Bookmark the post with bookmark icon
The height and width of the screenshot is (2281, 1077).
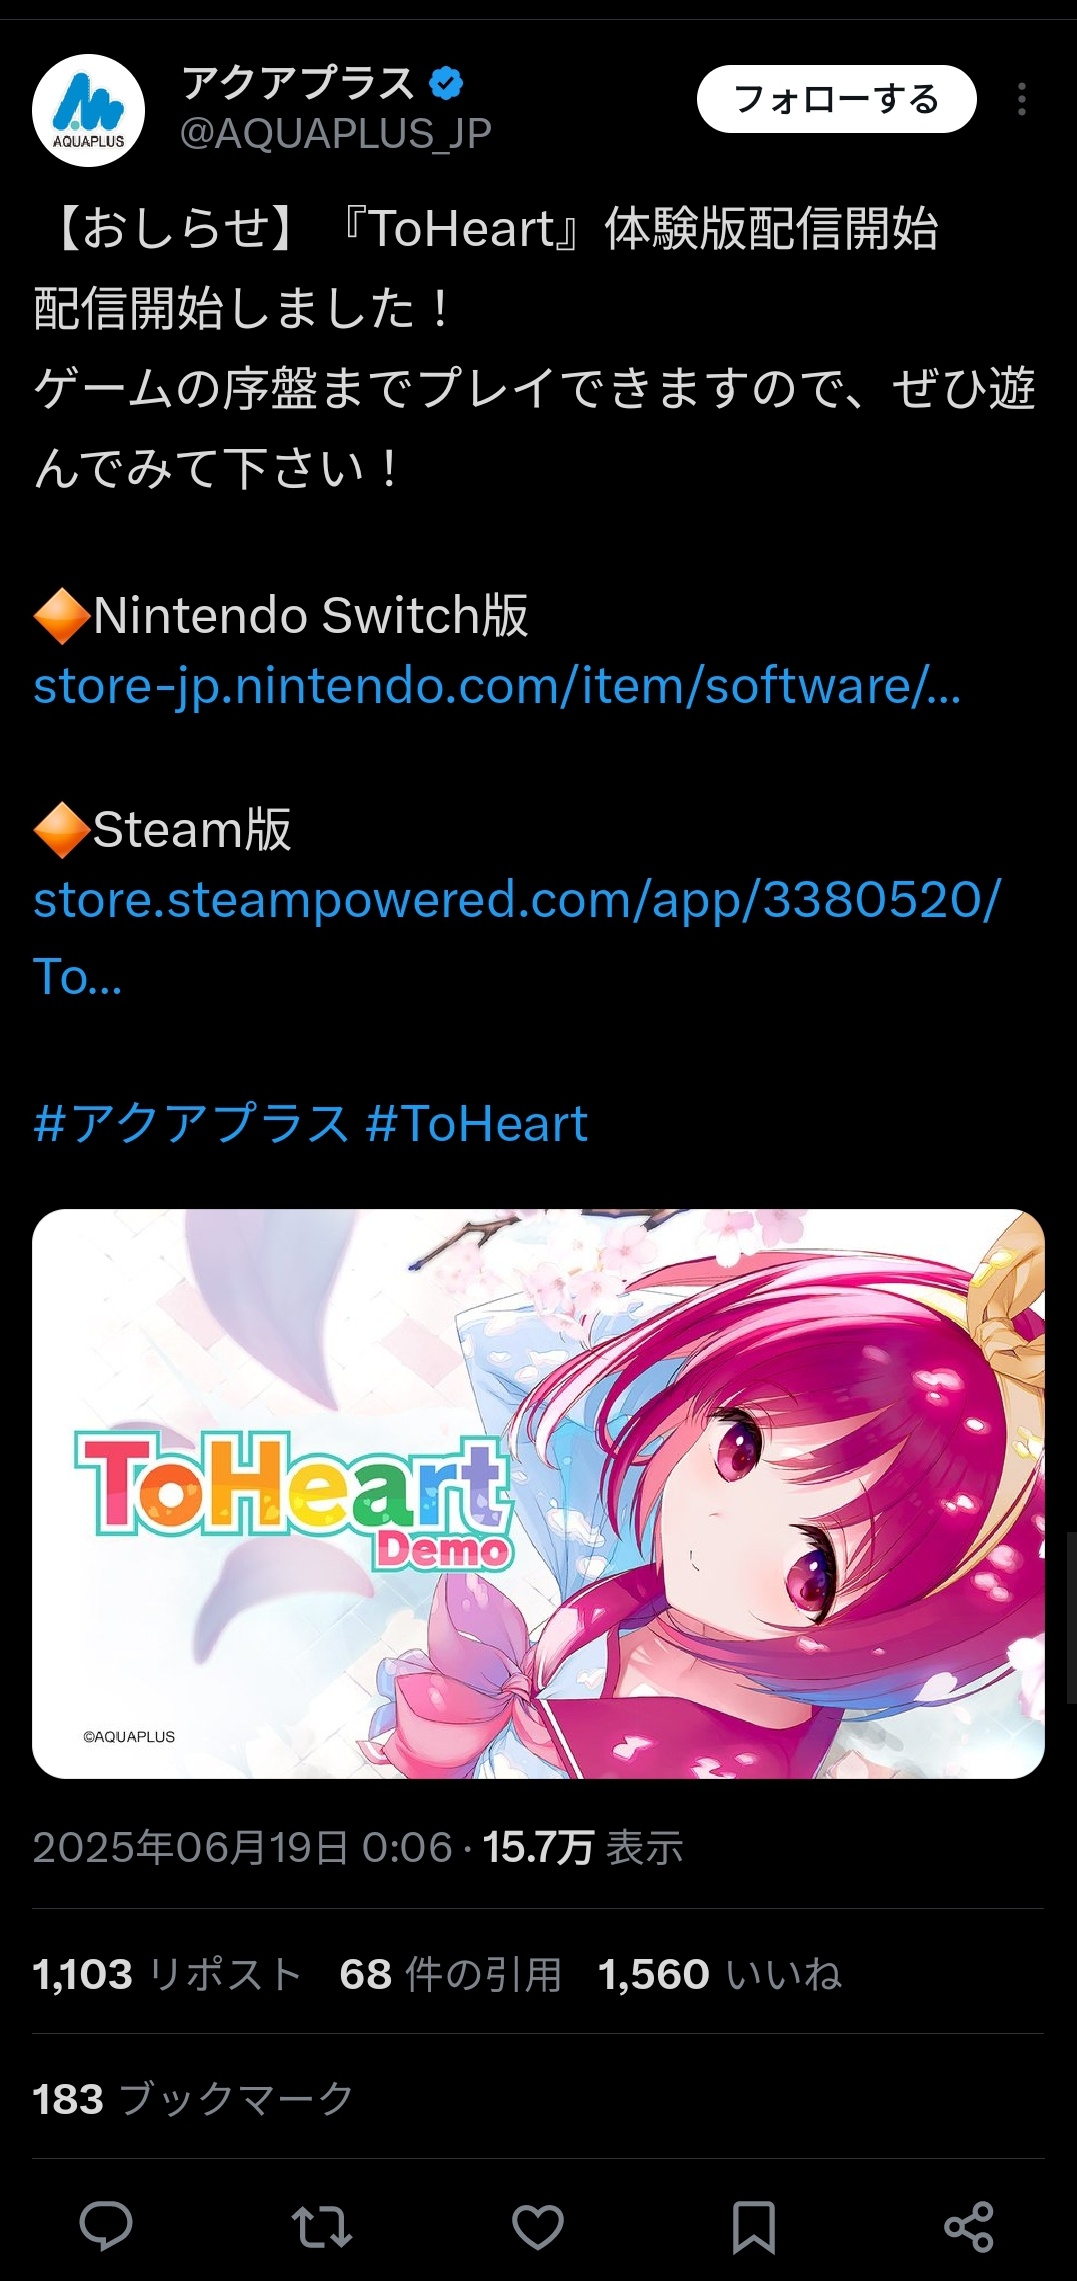click(x=753, y=2227)
